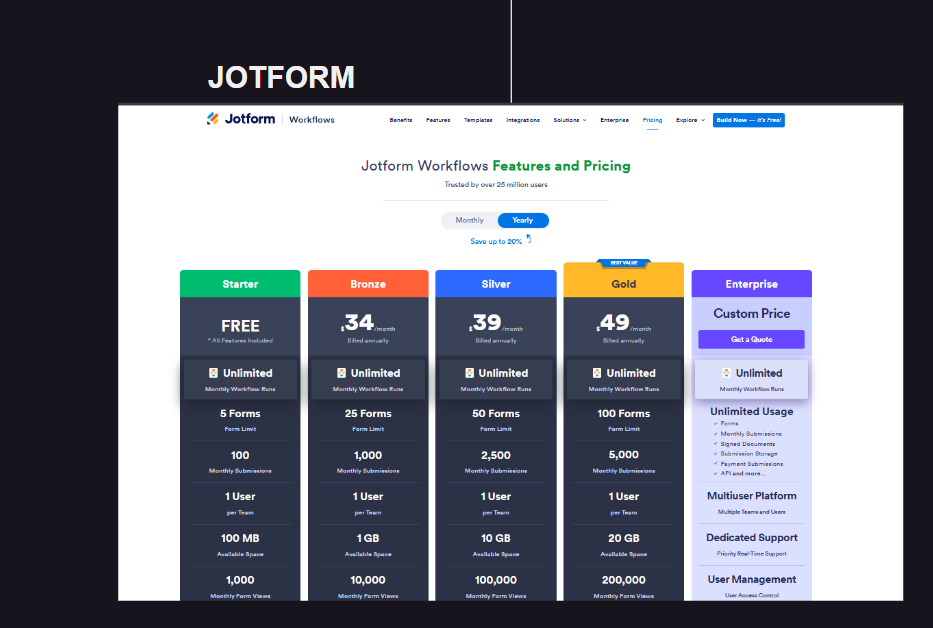This screenshot has height=628, width=933.
Task: Open the Integrations nav item
Action: point(523,120)
